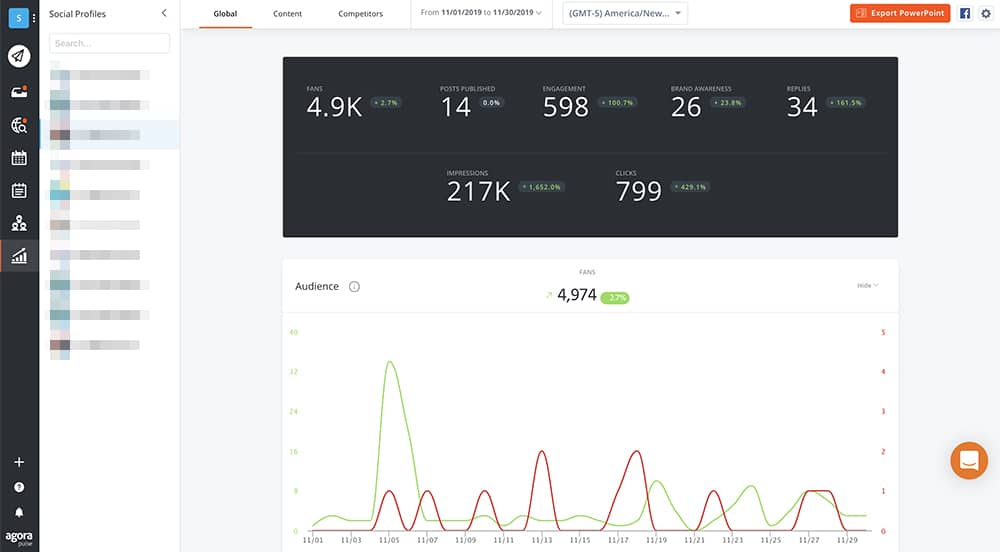Collapse the Social Profiles panel
The width and height of the screenshot is (1000, 552).
pyautogui.click(x=164, y=13)
